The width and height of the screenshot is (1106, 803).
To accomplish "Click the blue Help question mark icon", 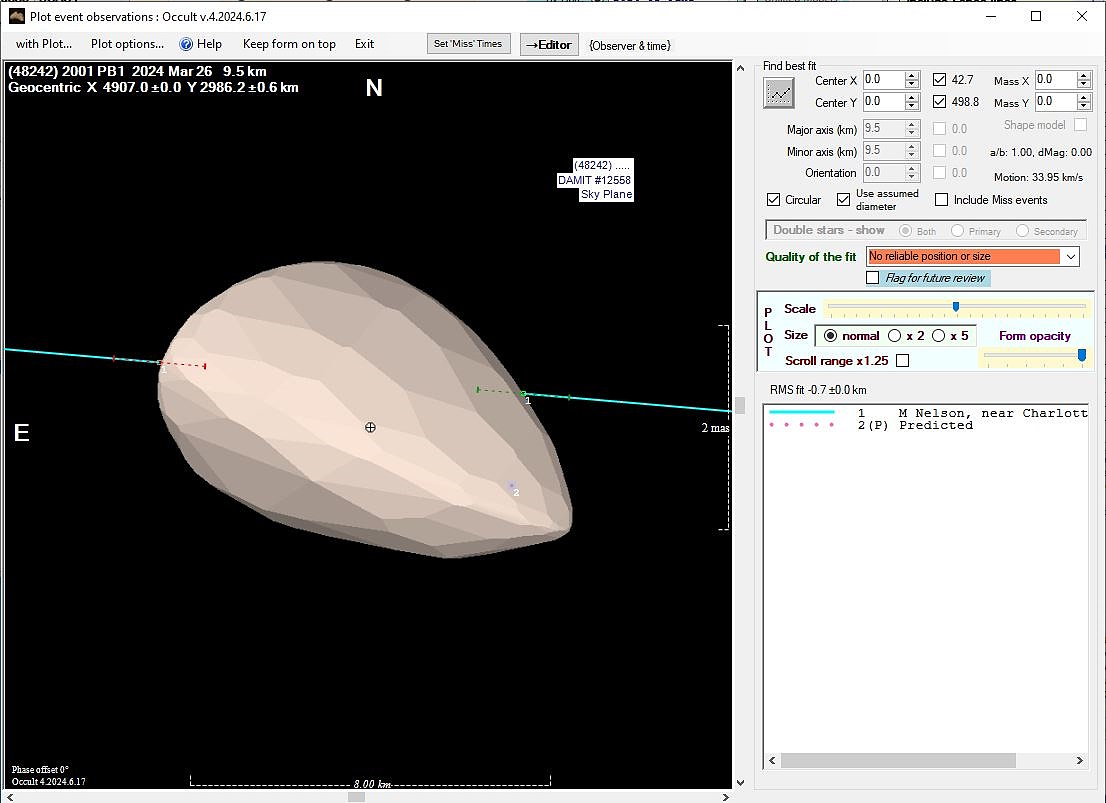I will point(186,44).
